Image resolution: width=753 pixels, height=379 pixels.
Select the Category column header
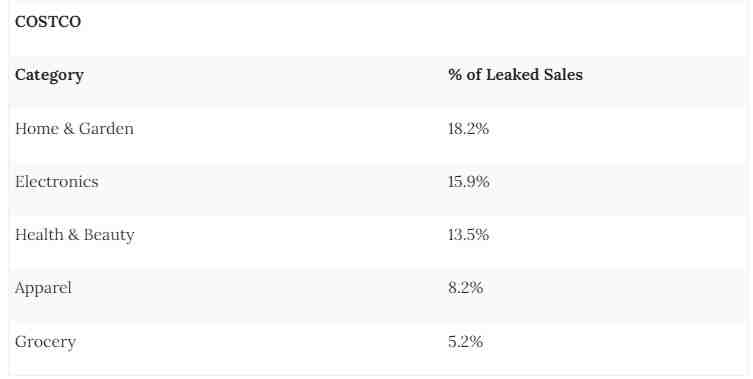(x=49, y=75)
